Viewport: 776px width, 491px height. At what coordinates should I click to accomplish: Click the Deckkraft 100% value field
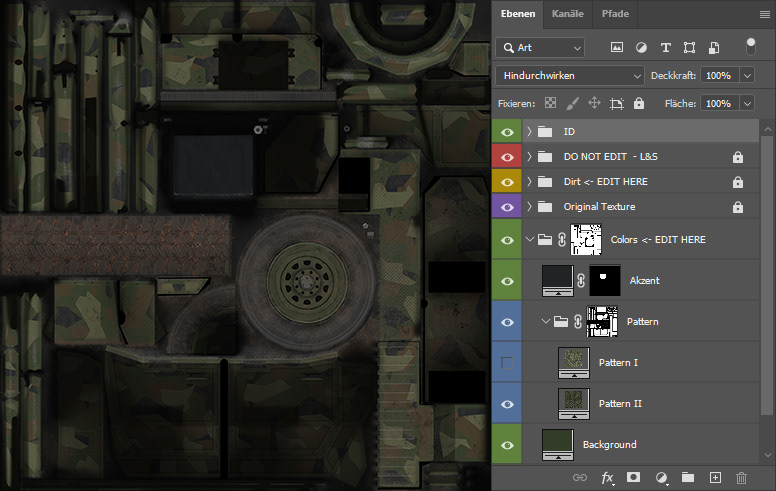pyautogui.click(x=720, y=76)
